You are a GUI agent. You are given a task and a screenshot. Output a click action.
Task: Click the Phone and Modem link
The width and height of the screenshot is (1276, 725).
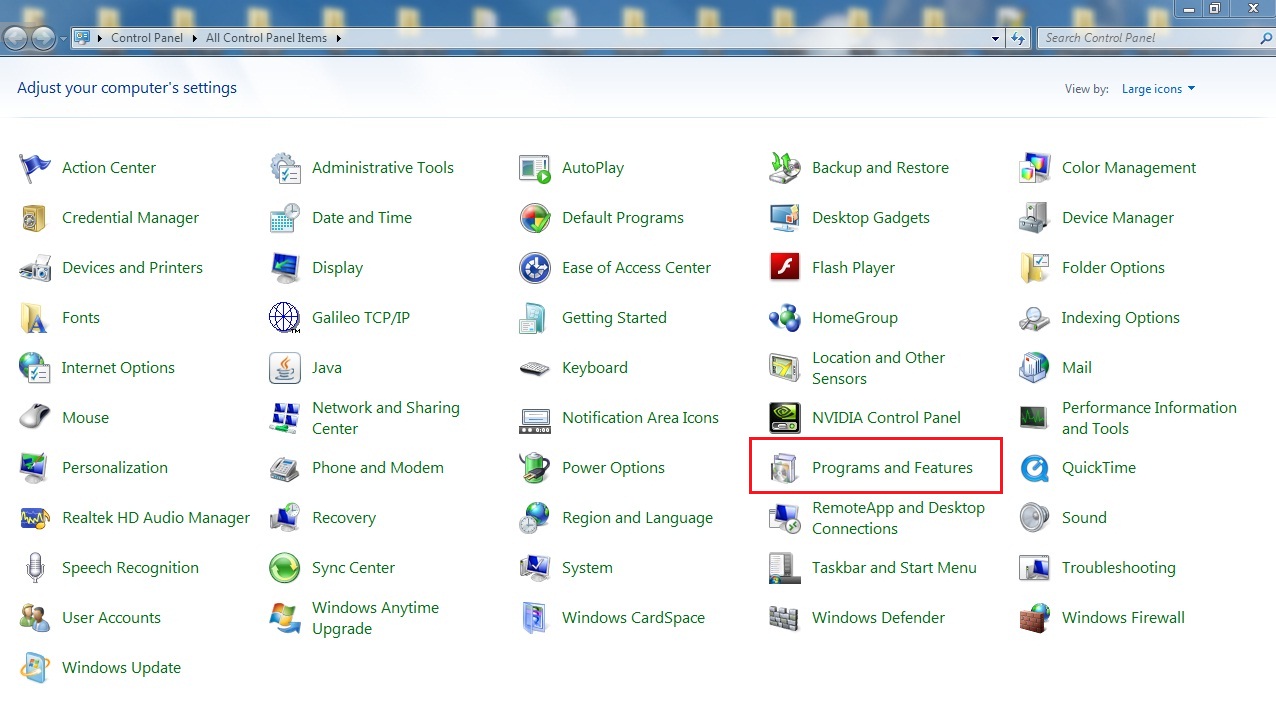[x=378, y=468]
